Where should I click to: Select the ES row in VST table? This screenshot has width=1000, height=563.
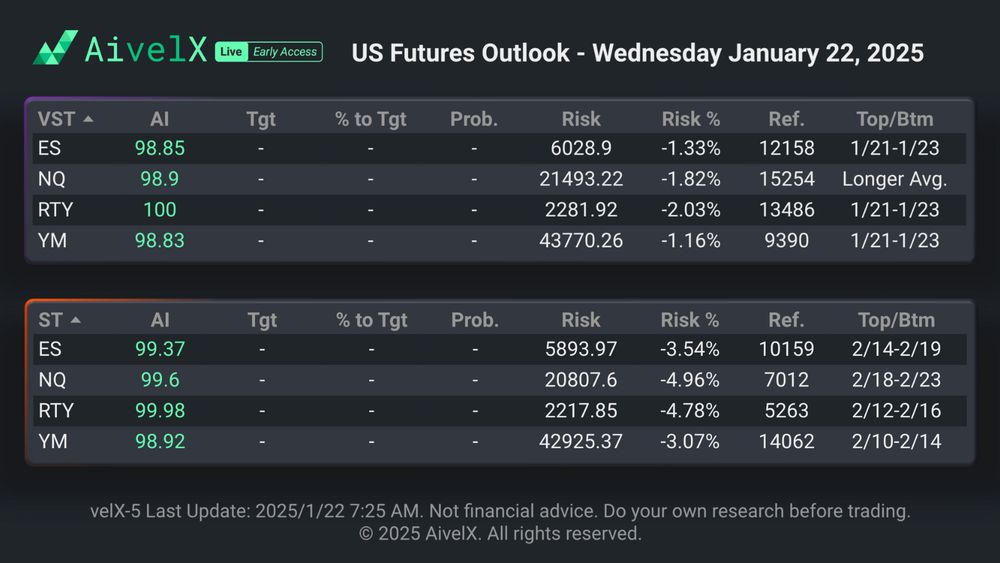52,149
